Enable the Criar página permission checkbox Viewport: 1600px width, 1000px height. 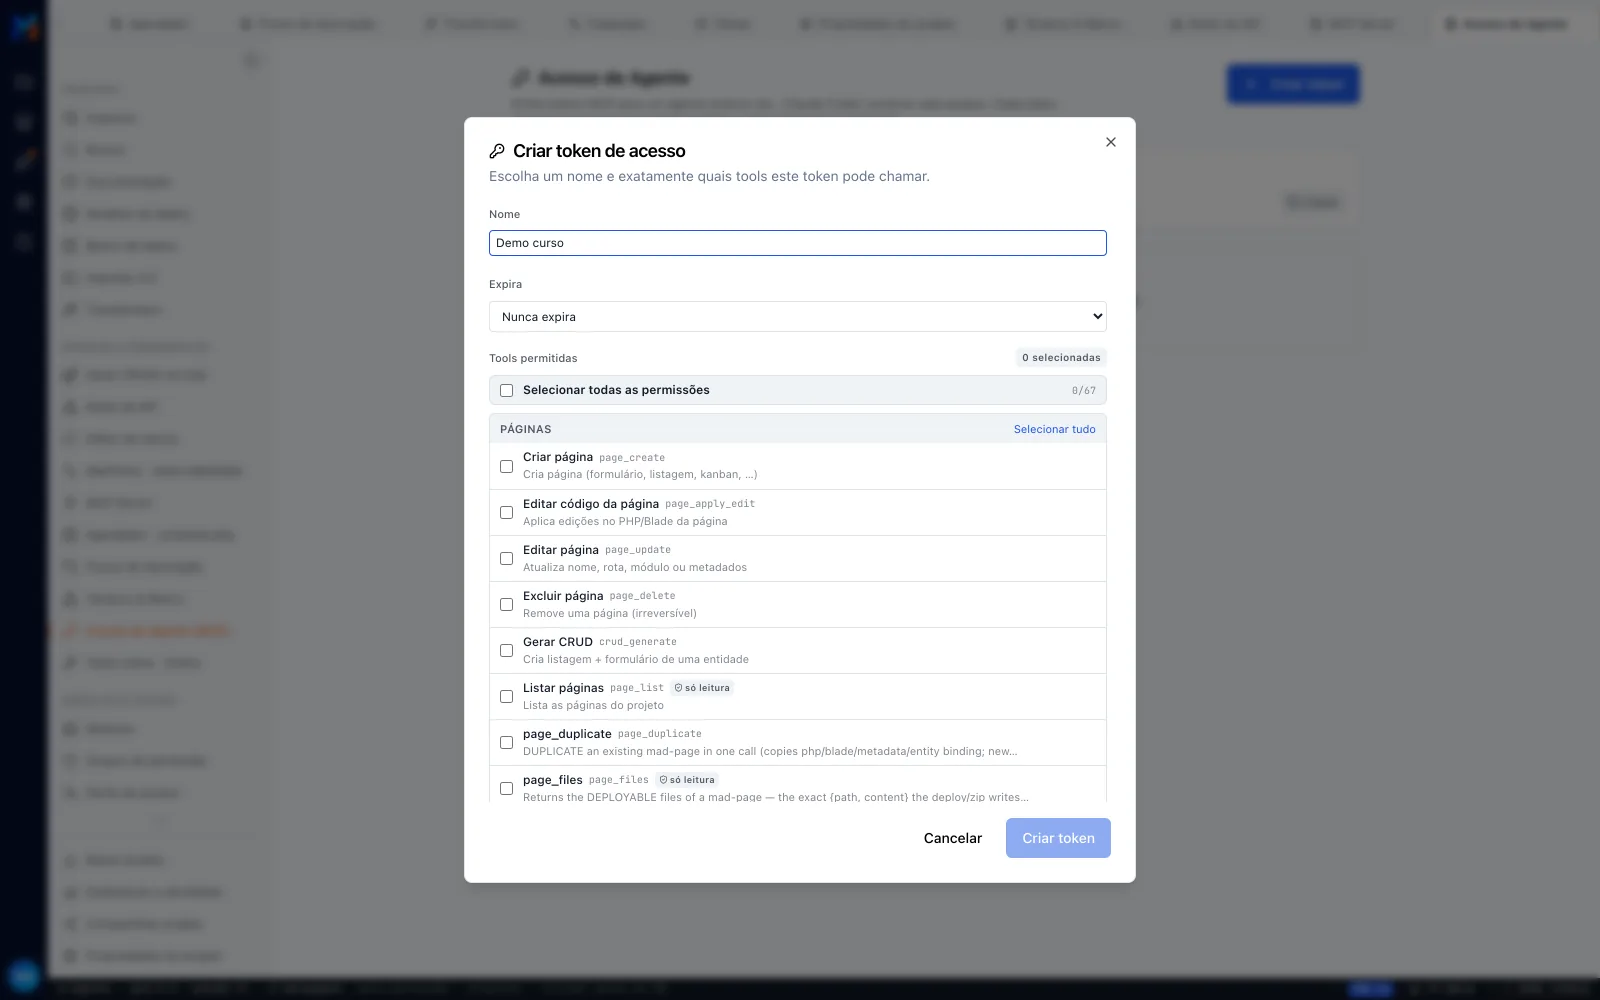click(x=506, y=466)
